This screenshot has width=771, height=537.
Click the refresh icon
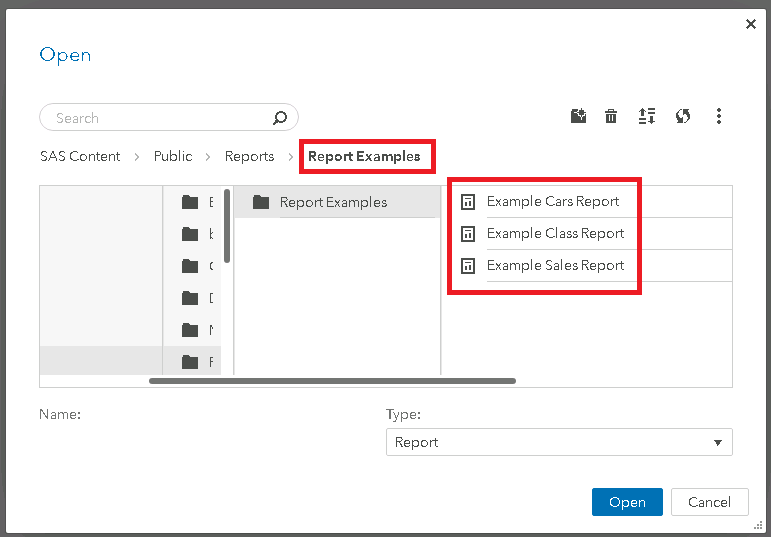point(683,117)
